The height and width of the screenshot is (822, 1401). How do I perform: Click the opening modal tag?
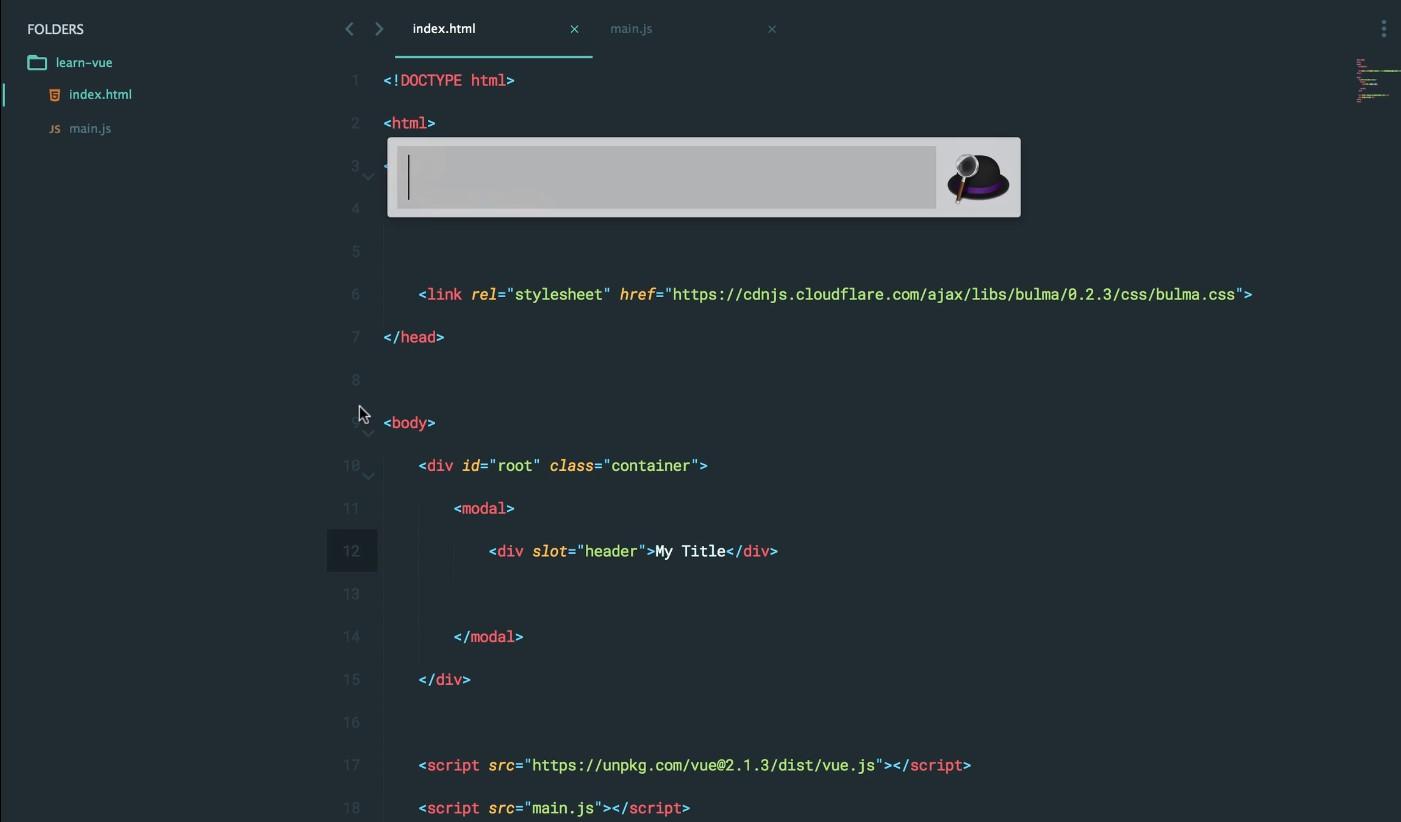tap(484, 508)
